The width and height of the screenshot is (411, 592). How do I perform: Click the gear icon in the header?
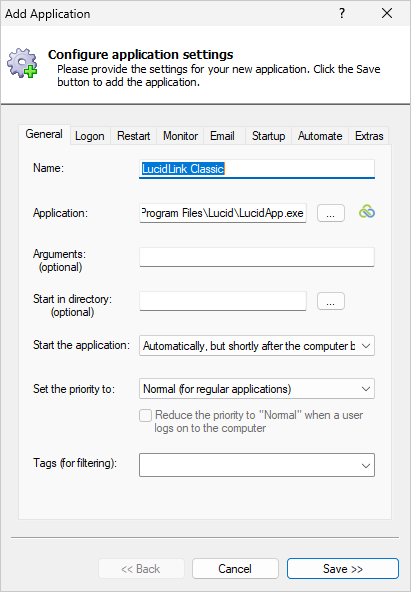point(22,63)
